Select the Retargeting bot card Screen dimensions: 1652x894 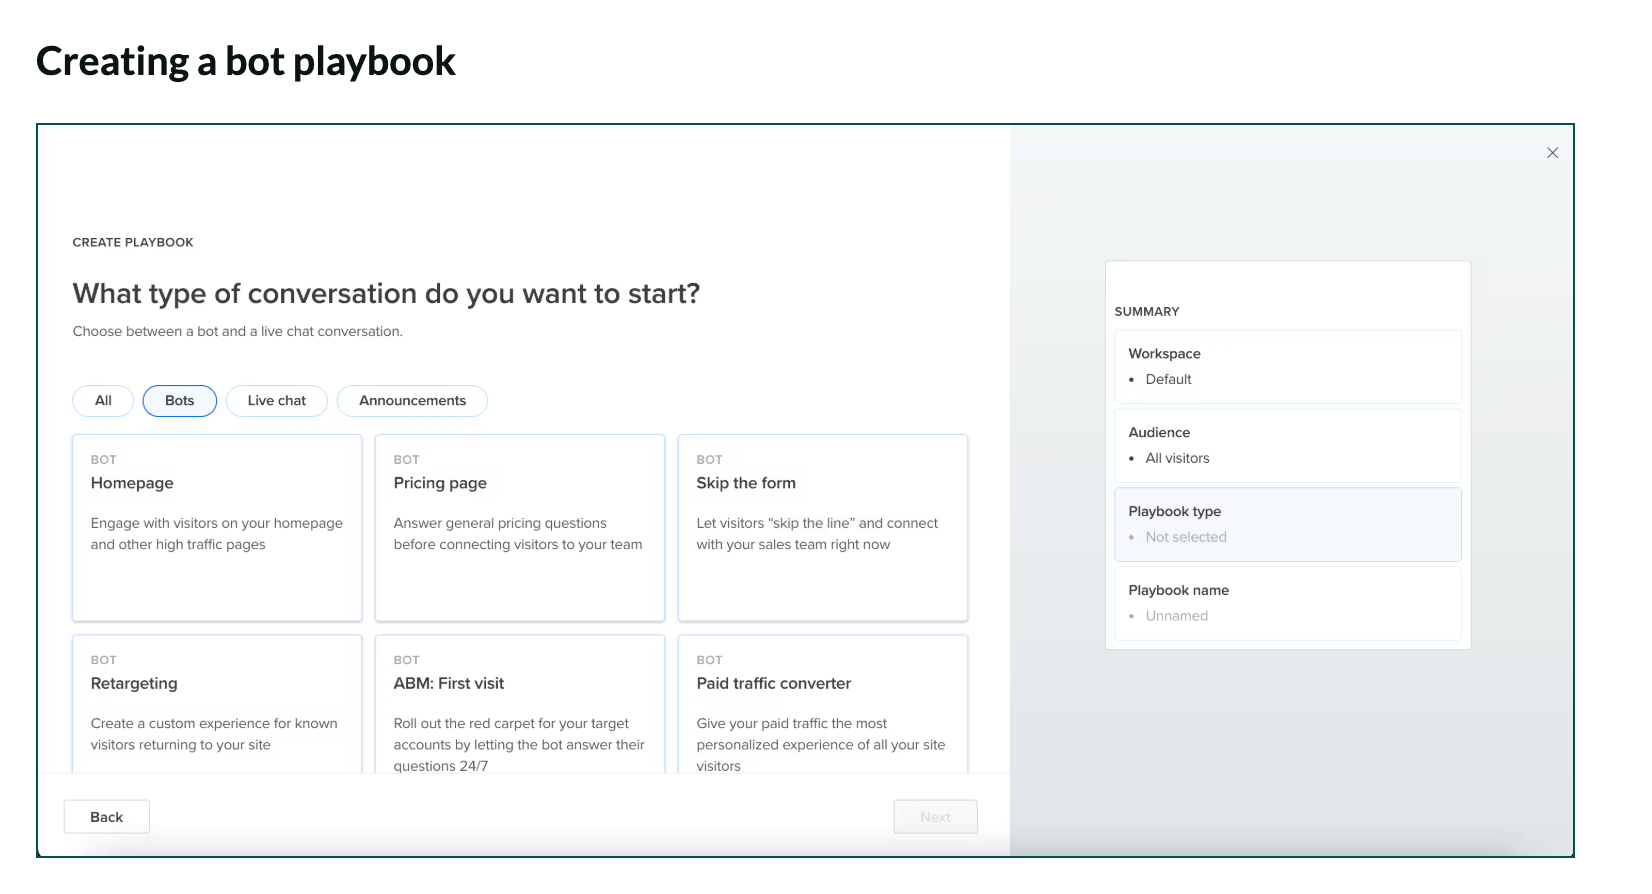click(217, 704)
